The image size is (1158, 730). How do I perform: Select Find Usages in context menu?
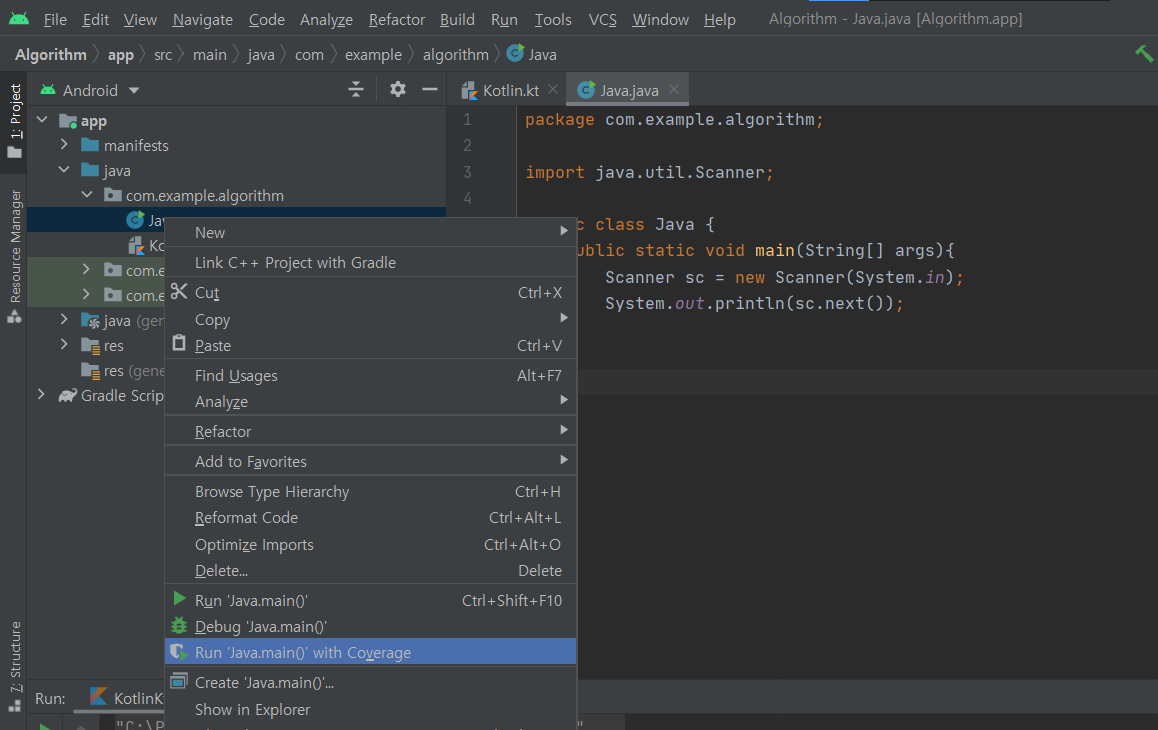[x=371, y=375]
